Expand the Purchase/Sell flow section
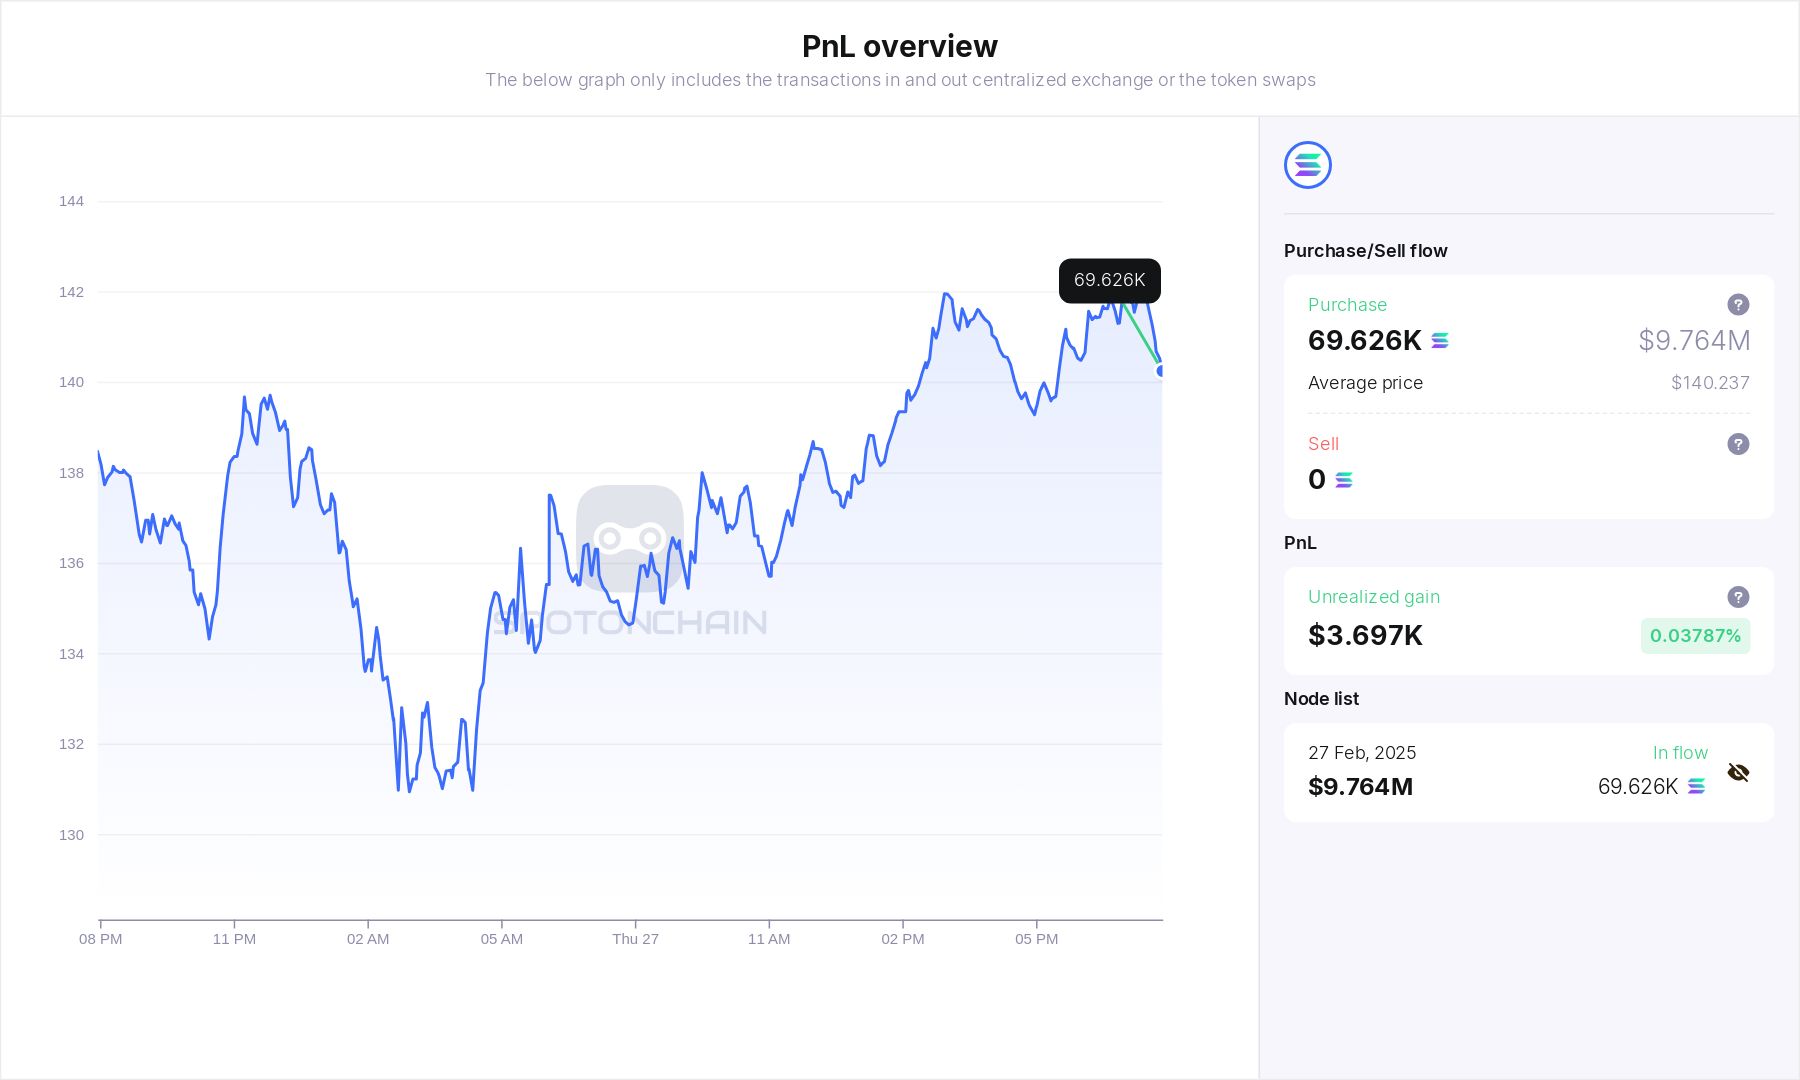The width and height of the screenshot is (1800, 1080). [1366, 251]
